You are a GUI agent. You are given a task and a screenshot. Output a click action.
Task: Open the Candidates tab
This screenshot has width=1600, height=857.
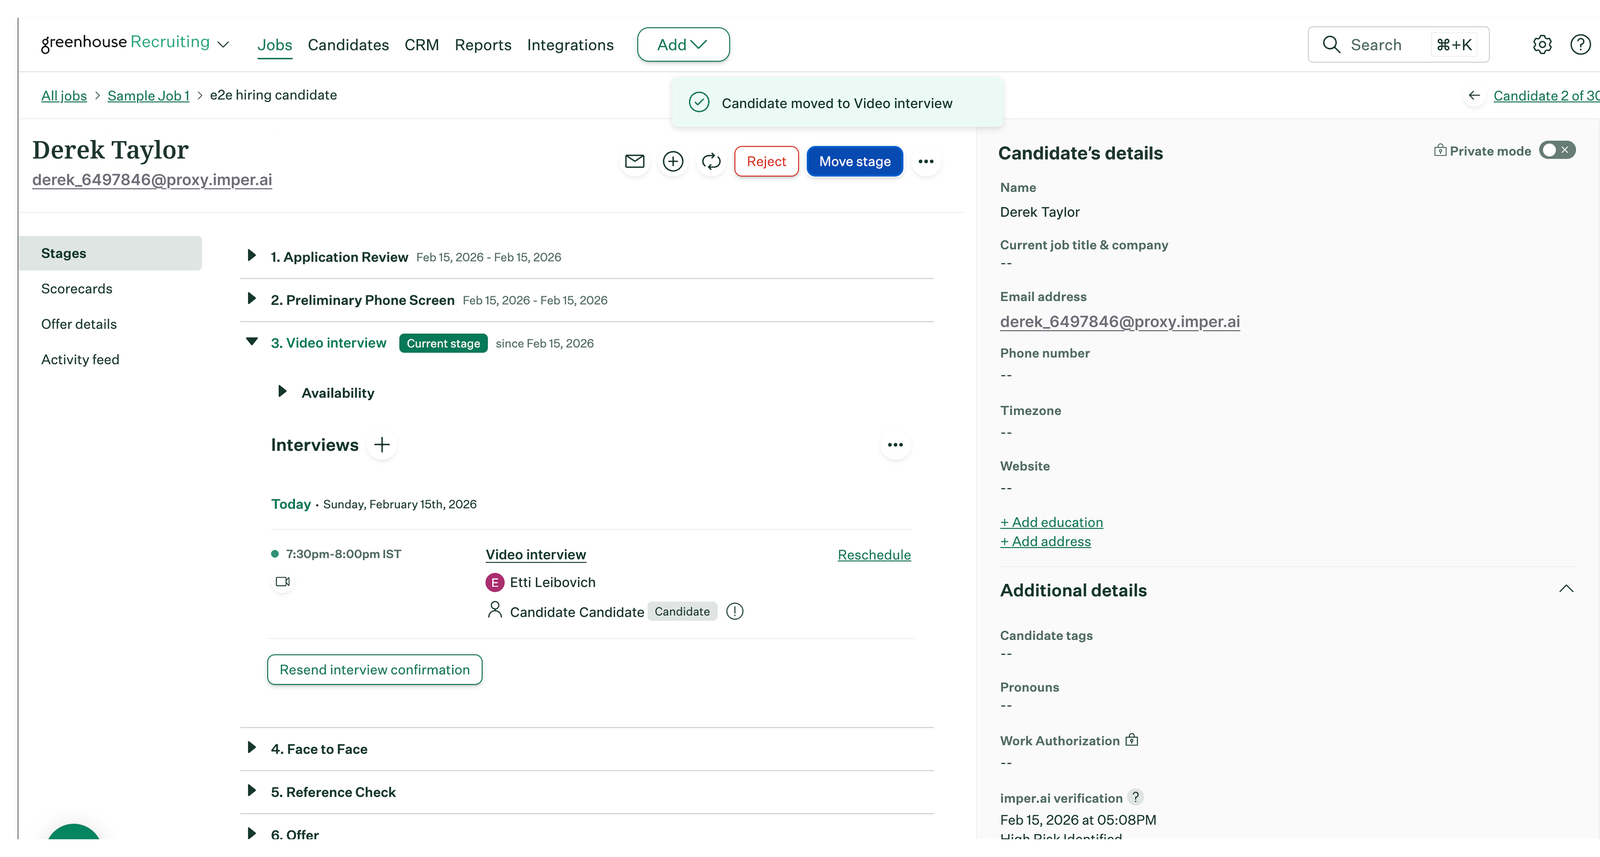pos(348,45)
